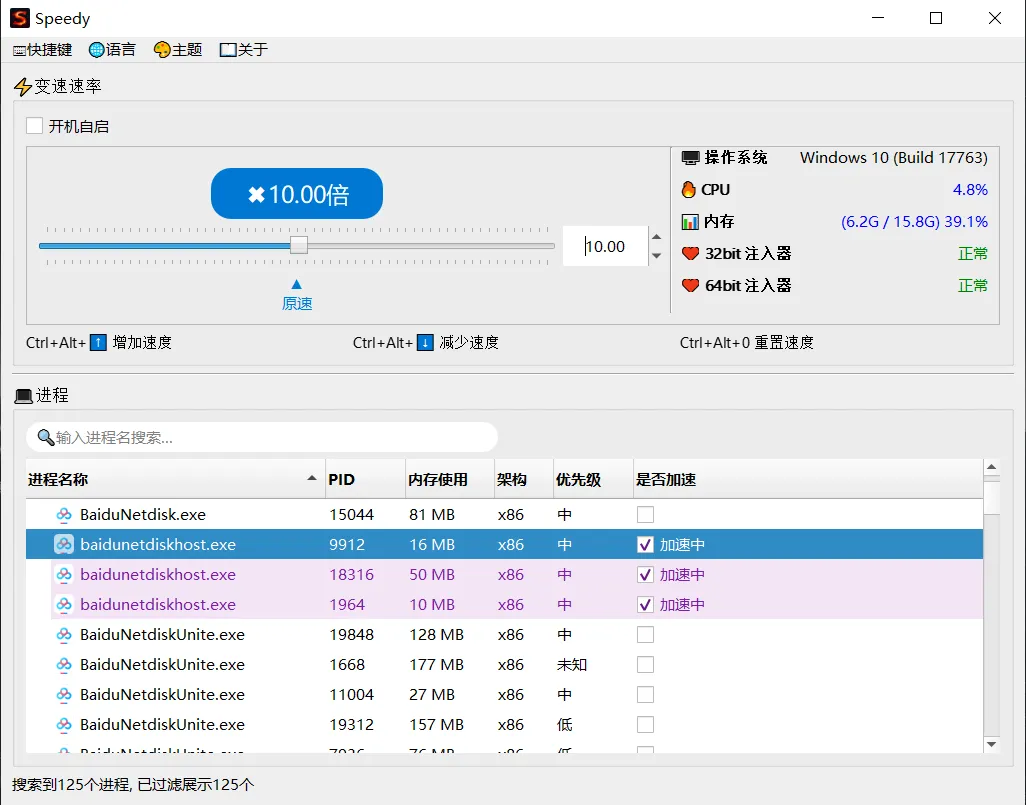Screen dimensions: 1026x805
Task: Click the magnifier icon in process search
Action: pos(46,437)
